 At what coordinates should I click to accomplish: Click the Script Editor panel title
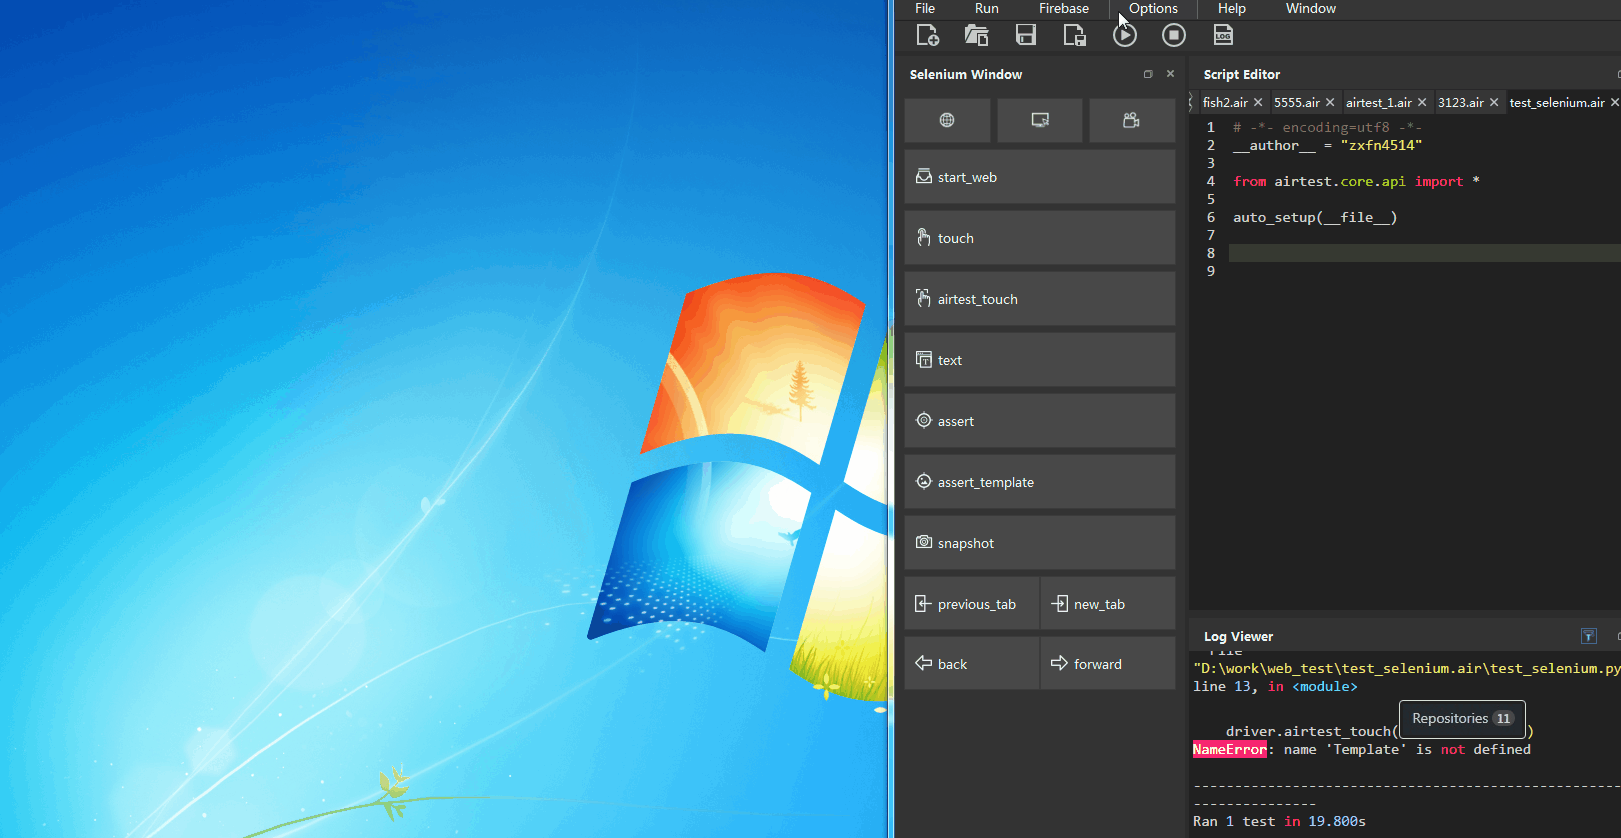coord(1241,74)
